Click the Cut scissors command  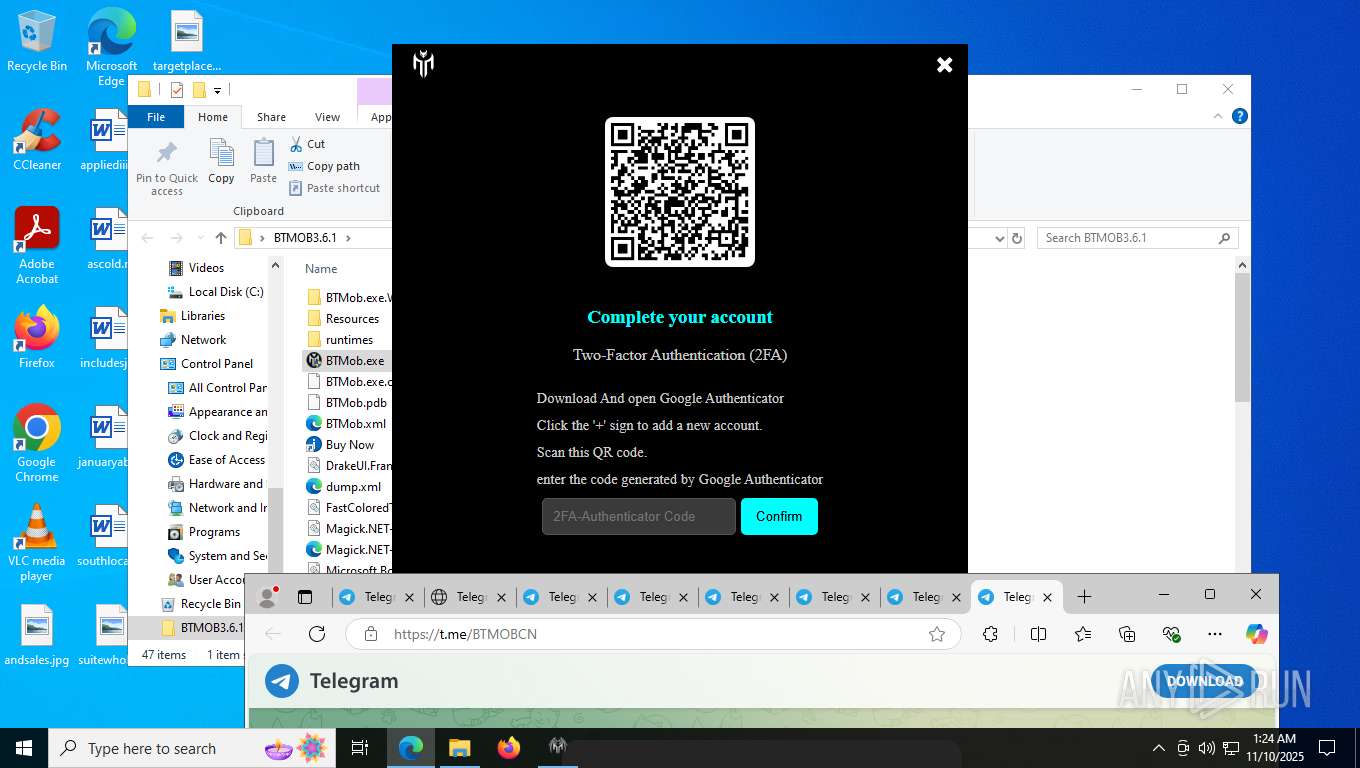[x=307, y=144]
